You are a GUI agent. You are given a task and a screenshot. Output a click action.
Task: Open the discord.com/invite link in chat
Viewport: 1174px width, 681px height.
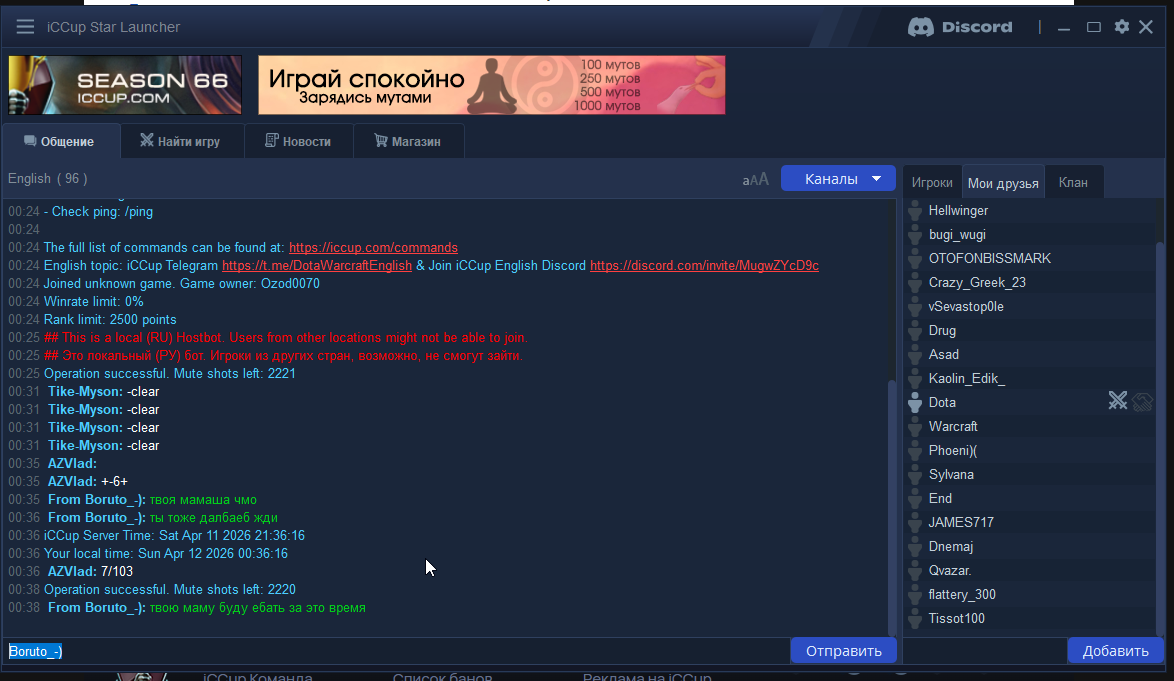(x=704, y=266)
